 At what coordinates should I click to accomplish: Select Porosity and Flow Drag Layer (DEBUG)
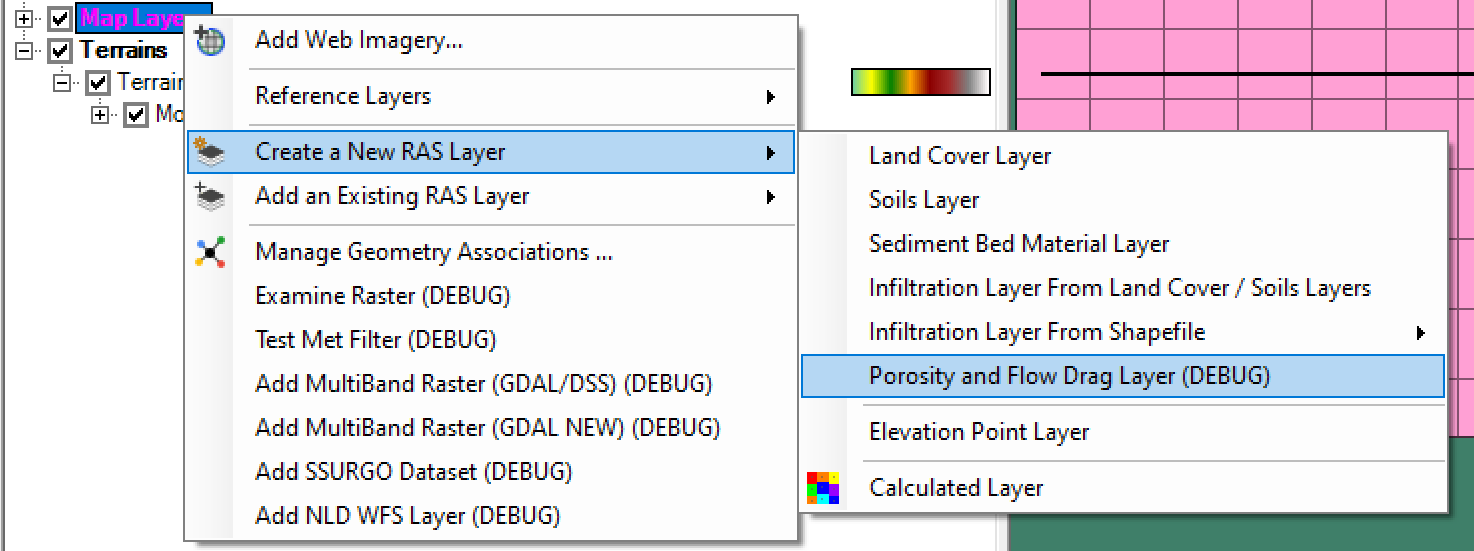(1069, 376)
